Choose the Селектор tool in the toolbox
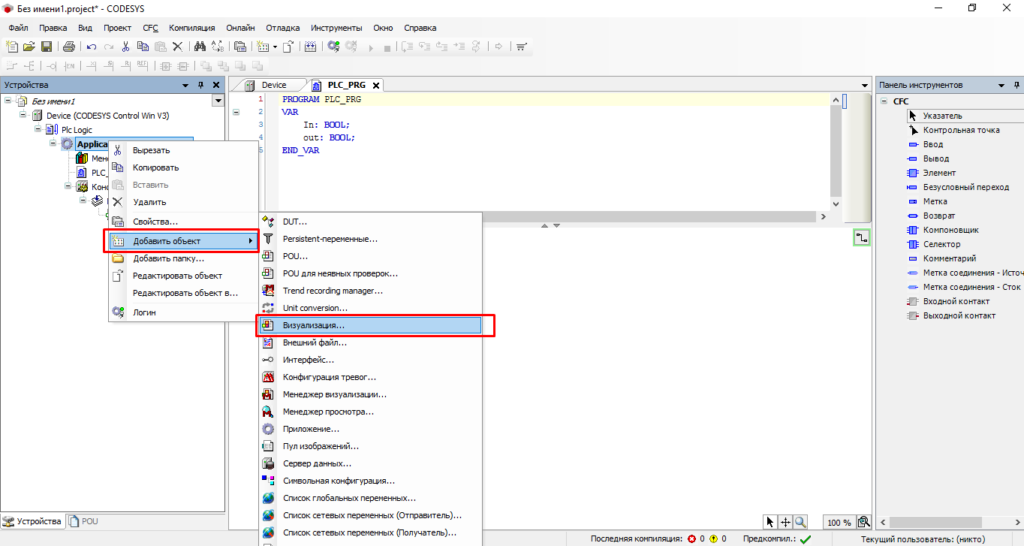The width and height of the screenshot is (1024, 546). coord(941,244)
